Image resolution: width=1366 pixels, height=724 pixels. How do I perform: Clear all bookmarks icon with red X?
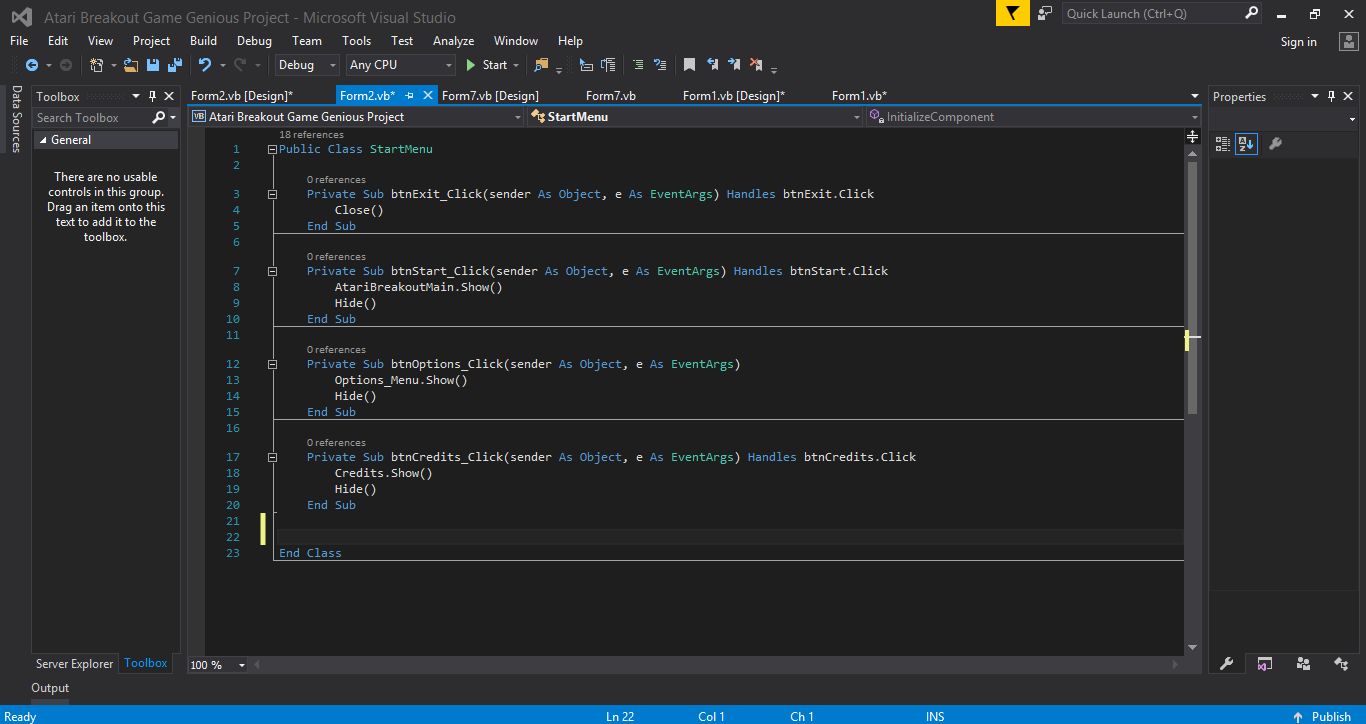757,65
